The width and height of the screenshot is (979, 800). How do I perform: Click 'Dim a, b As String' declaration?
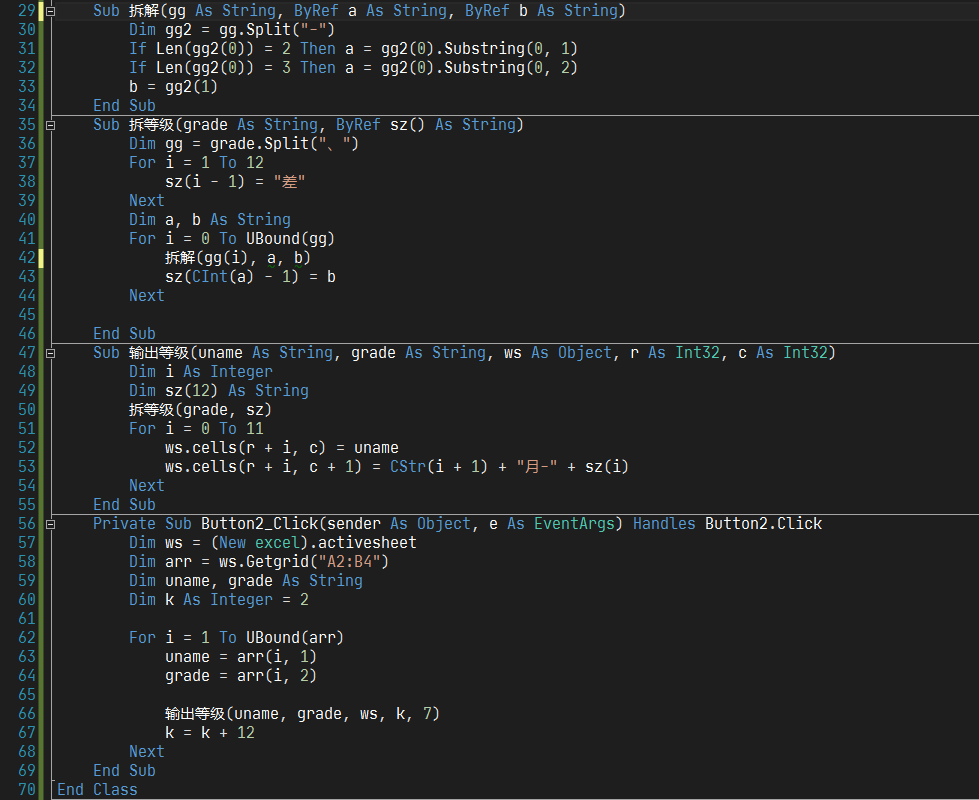210,220
